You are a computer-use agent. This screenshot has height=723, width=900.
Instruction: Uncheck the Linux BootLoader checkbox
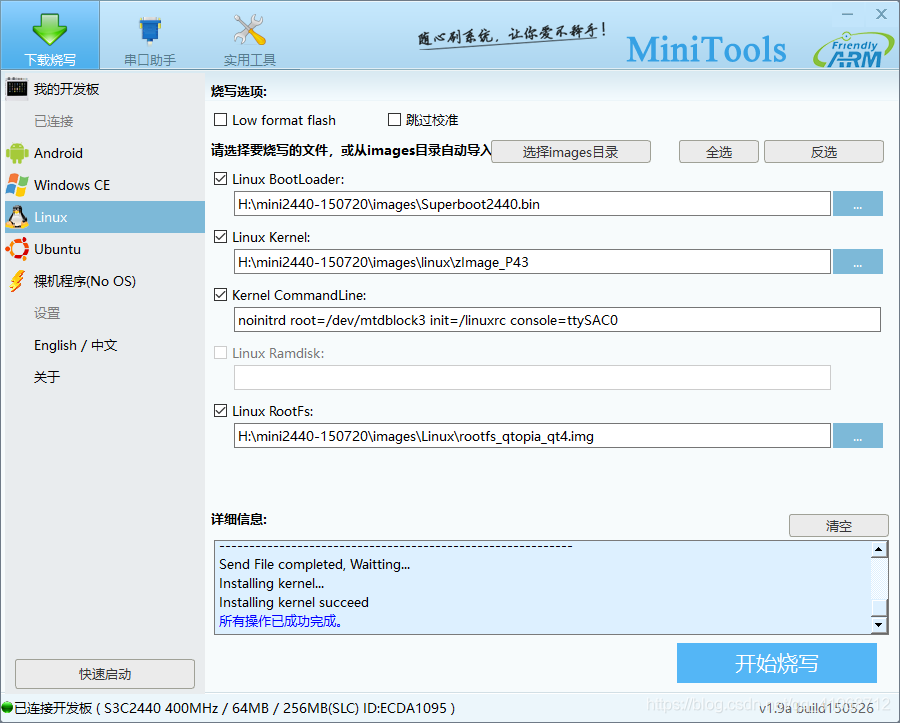(220, 178)
